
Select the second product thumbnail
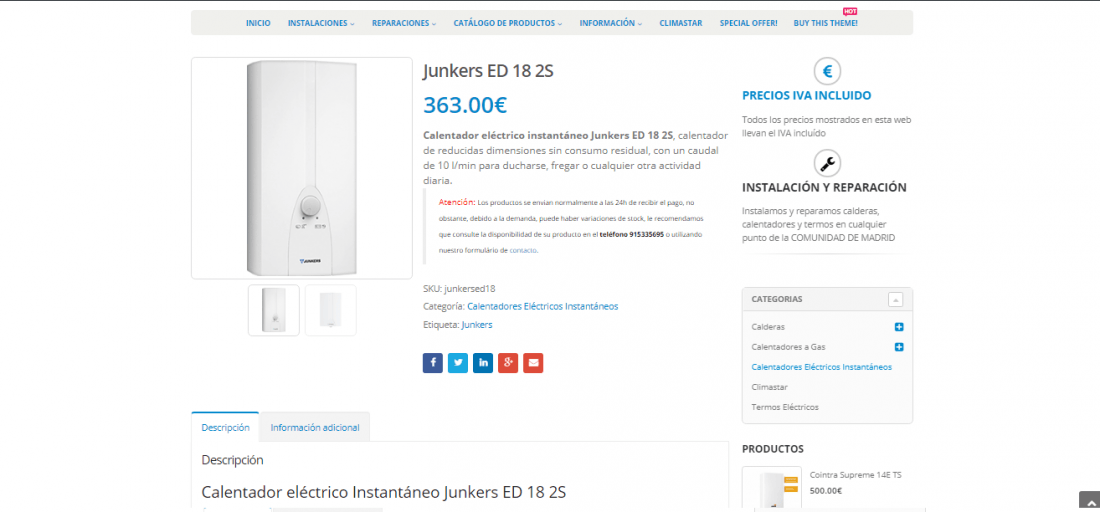point(330,310)
